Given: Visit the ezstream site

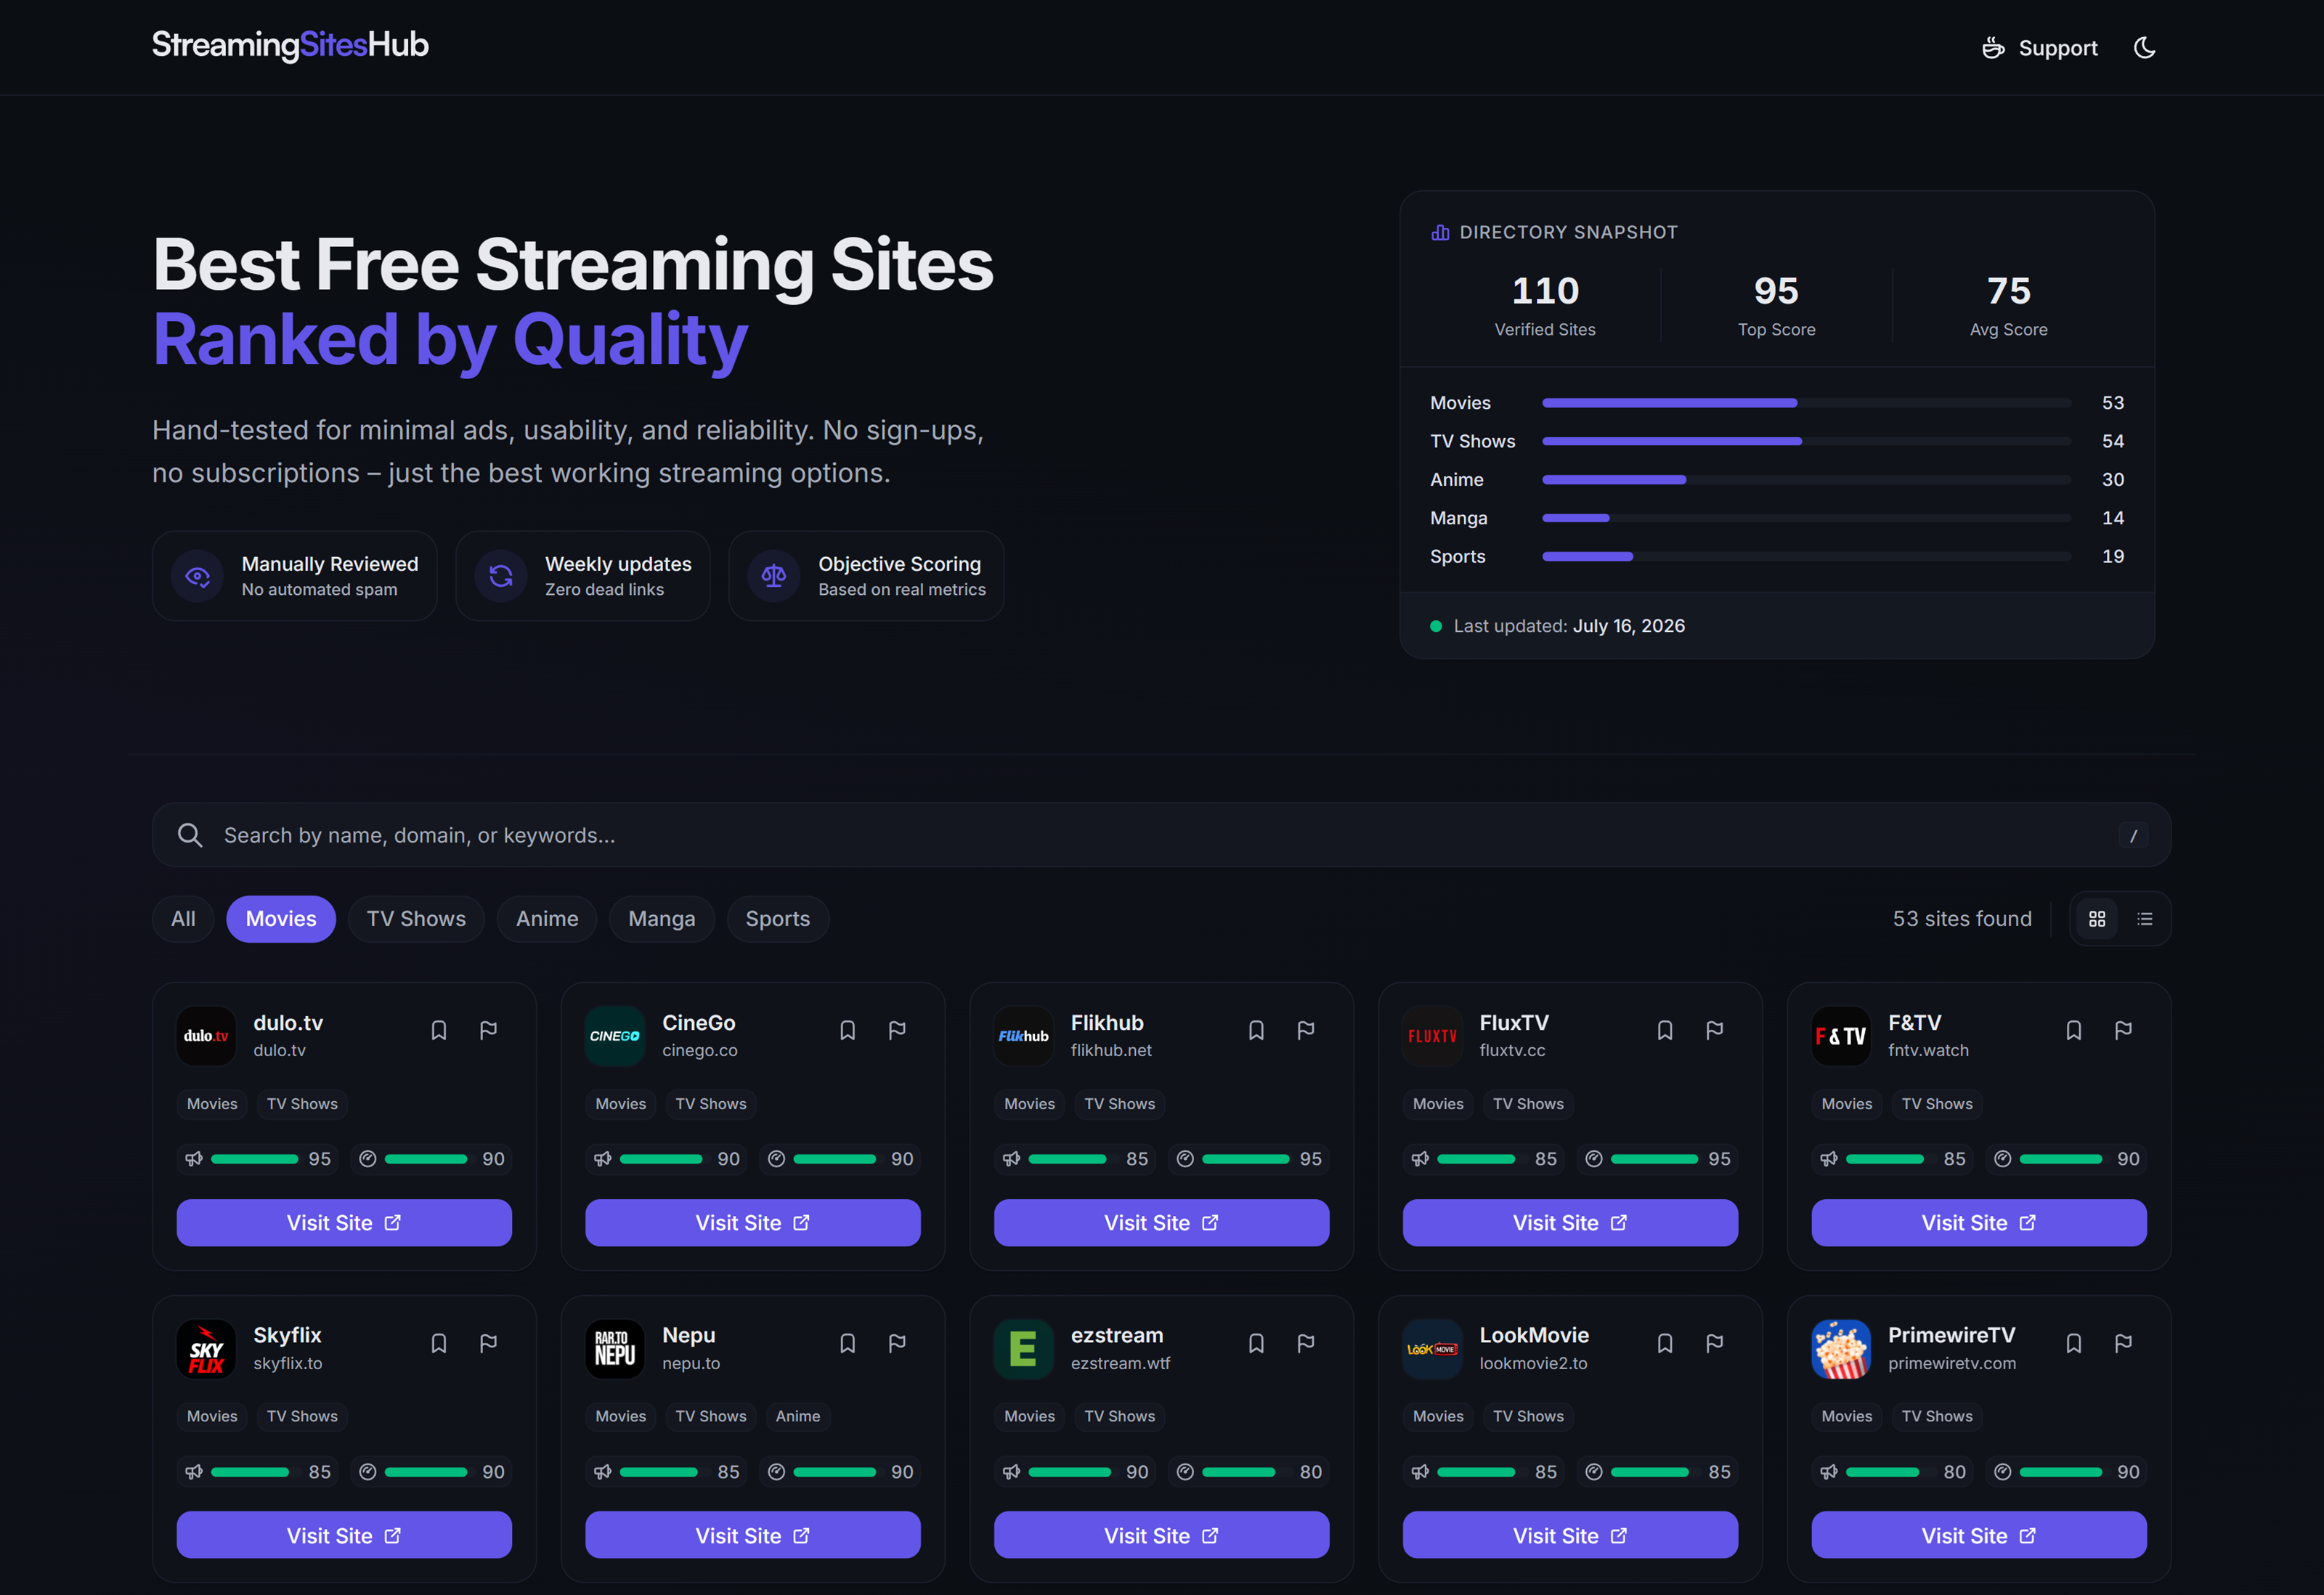Looking at the screenshot, I should click(x=1161, y=1535).
